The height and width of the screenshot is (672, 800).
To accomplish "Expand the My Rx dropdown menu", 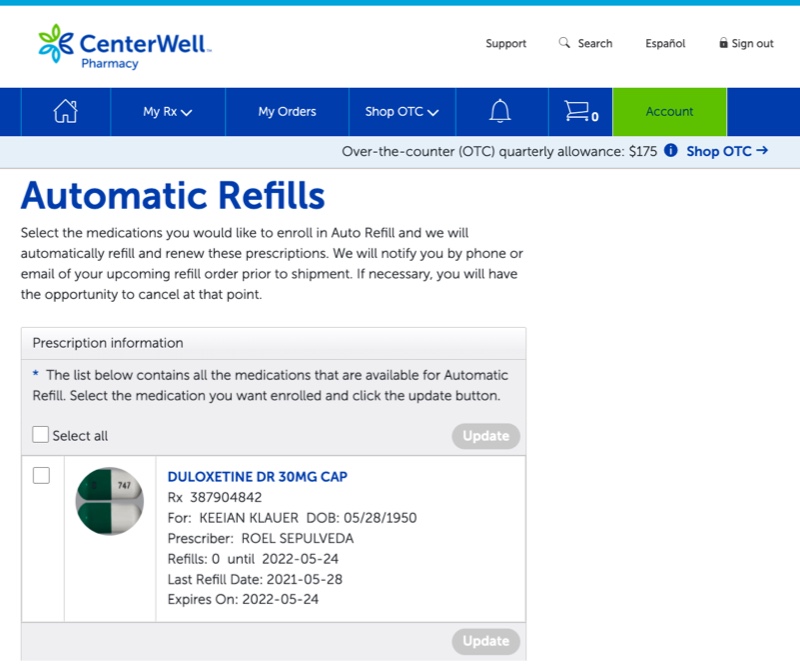I will coord(167,112).
